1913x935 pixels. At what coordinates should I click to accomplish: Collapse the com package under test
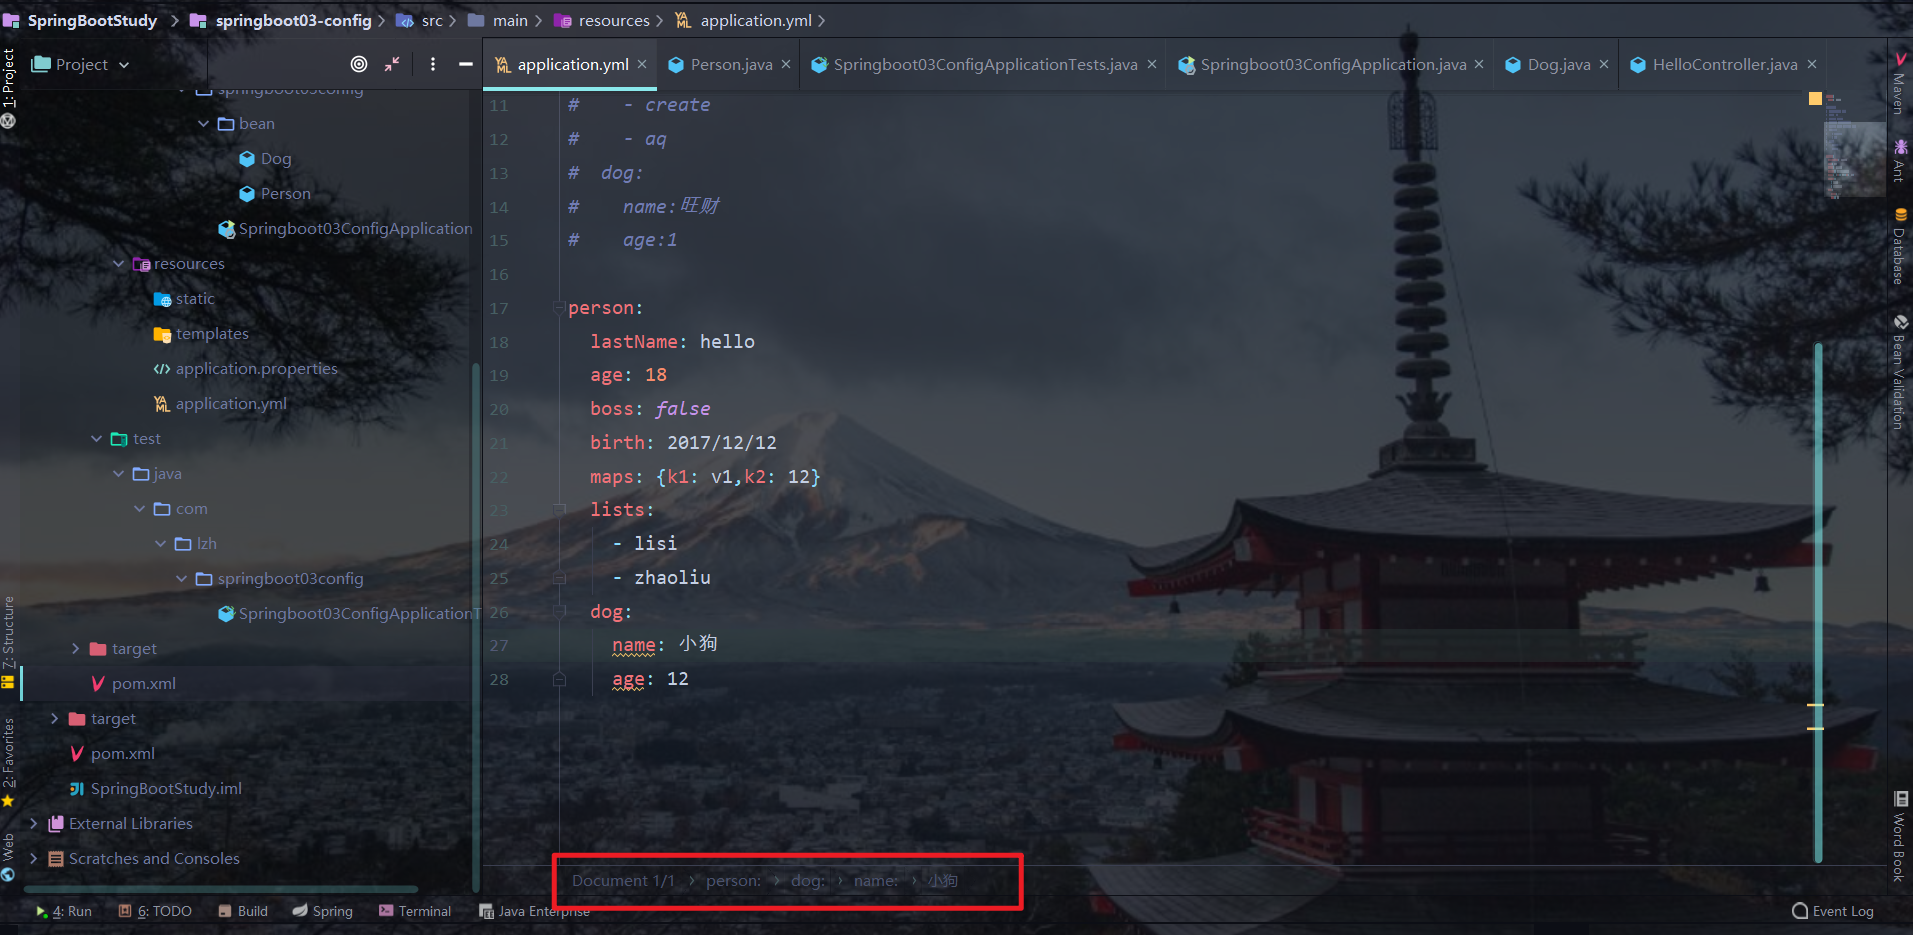(140, 509)
